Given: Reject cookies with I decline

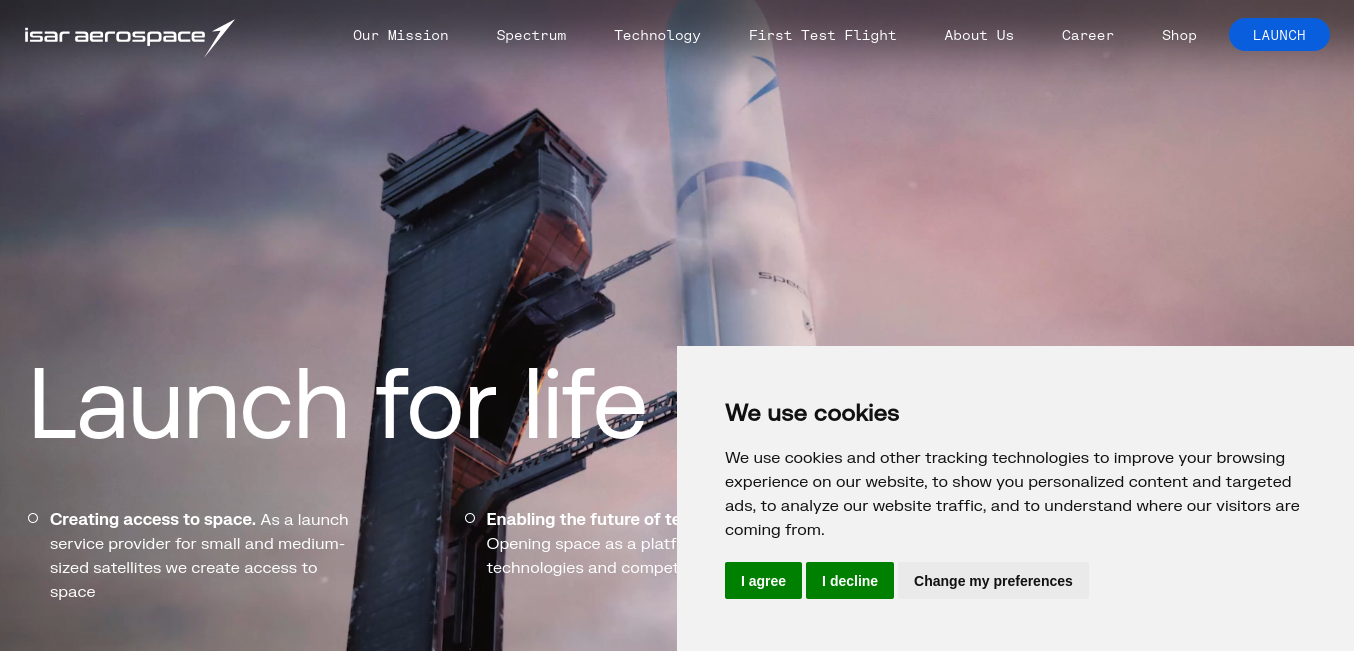Looking at the screenshot, I should coord(850,581).
